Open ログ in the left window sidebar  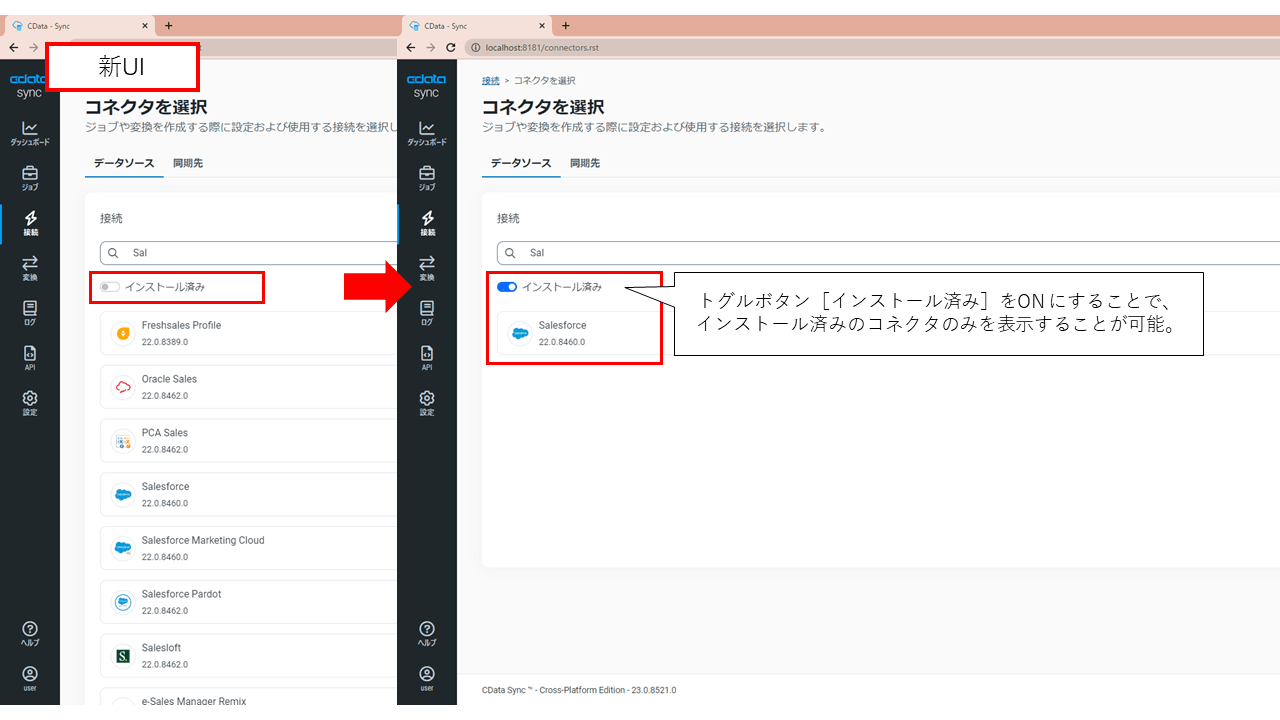[30, 313]
